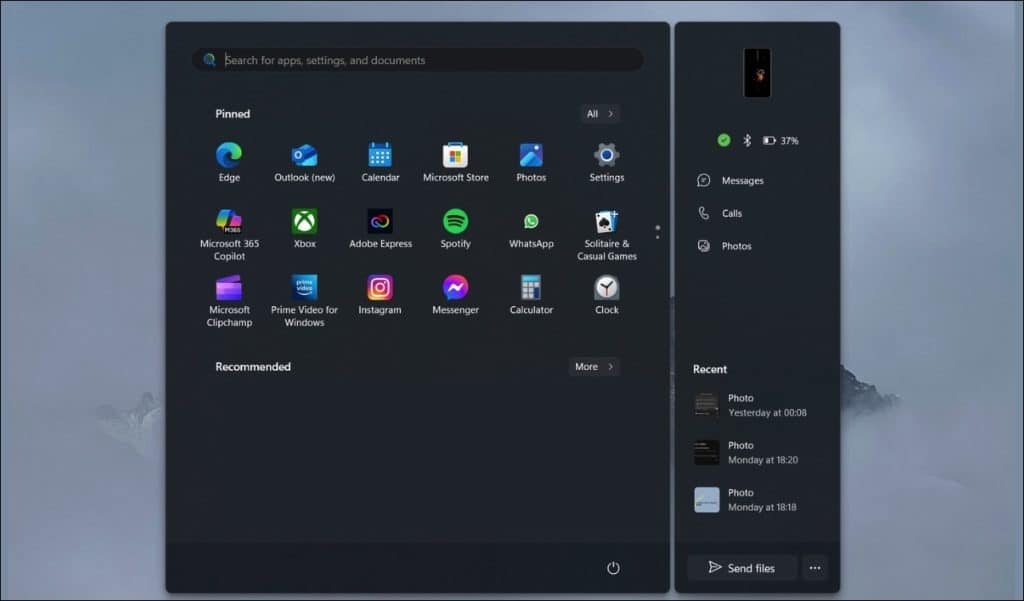The width and height of the screenshot is (1024, 601).
Task: Expand More recommended items
Action: (x=593, y=366)
